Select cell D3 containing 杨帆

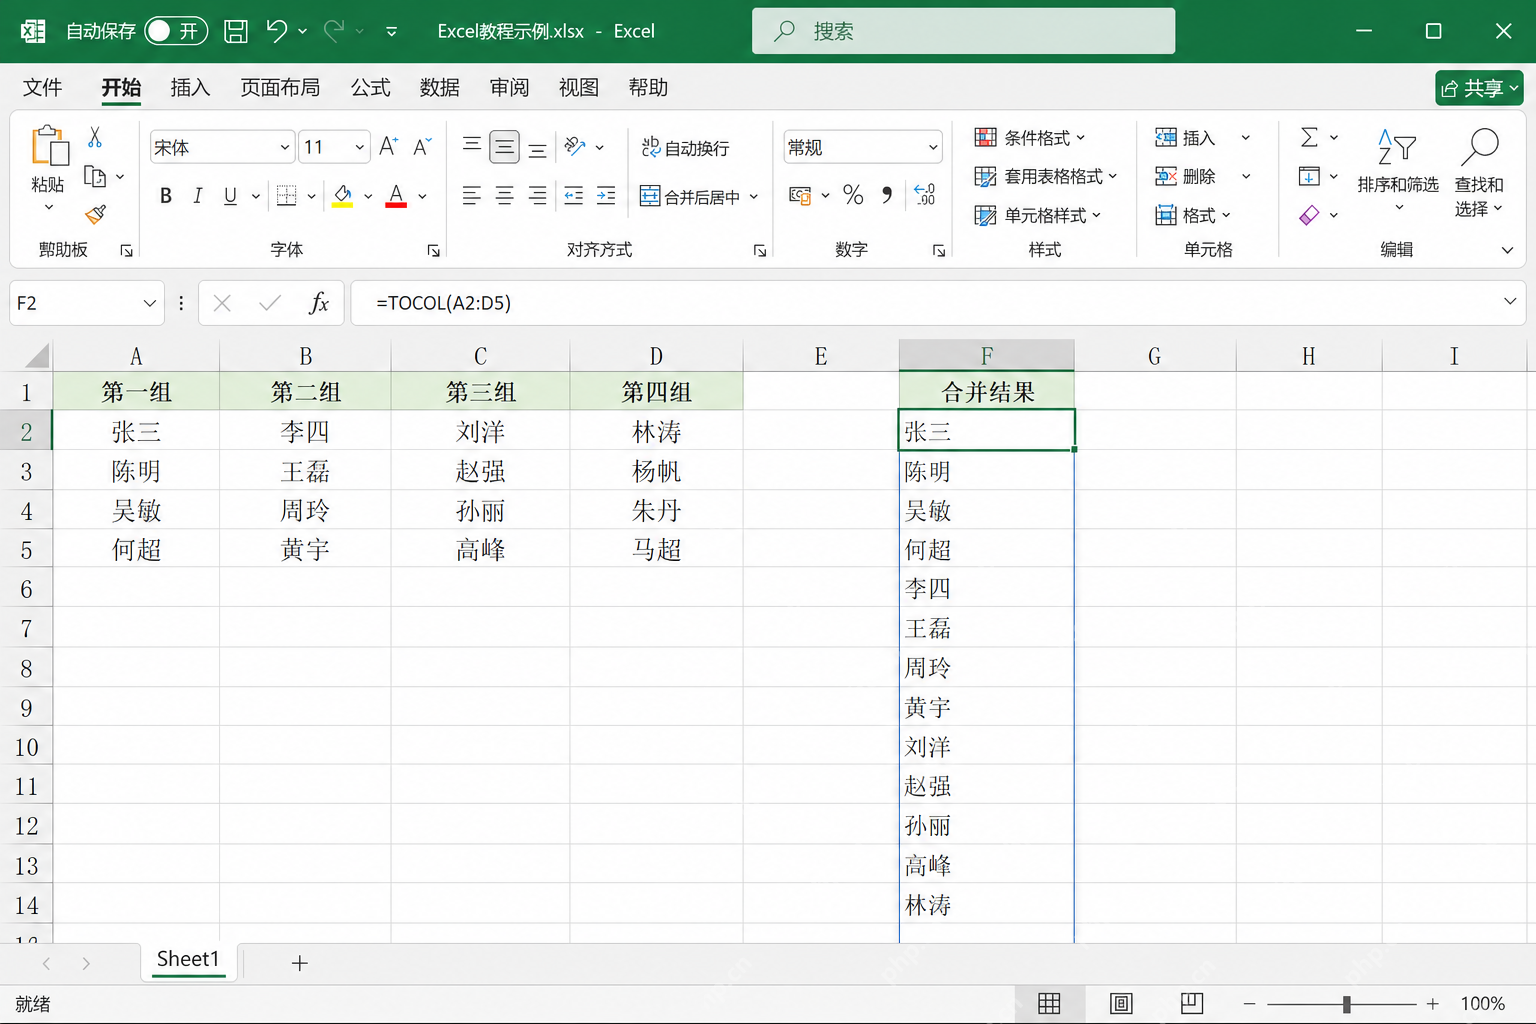(x=656, y=471)
